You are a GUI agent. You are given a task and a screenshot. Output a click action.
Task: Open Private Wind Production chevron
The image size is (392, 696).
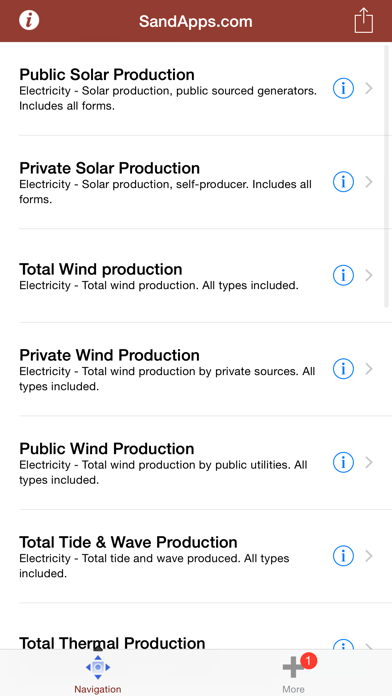click(x=369, y=369)
